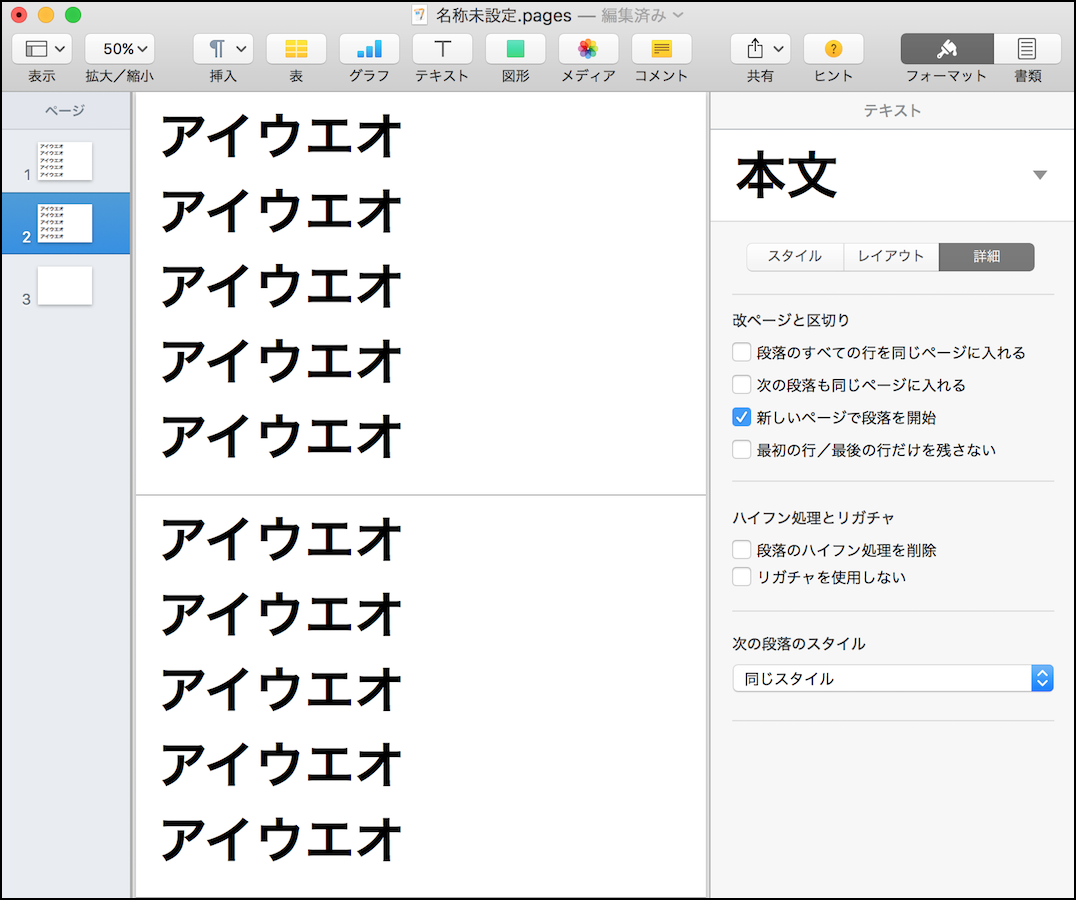Image resolution: width=1076 pixels, height=900 pixels.
Task: Open the 図形 (Shape) menu icon
Action: (515, 49)
